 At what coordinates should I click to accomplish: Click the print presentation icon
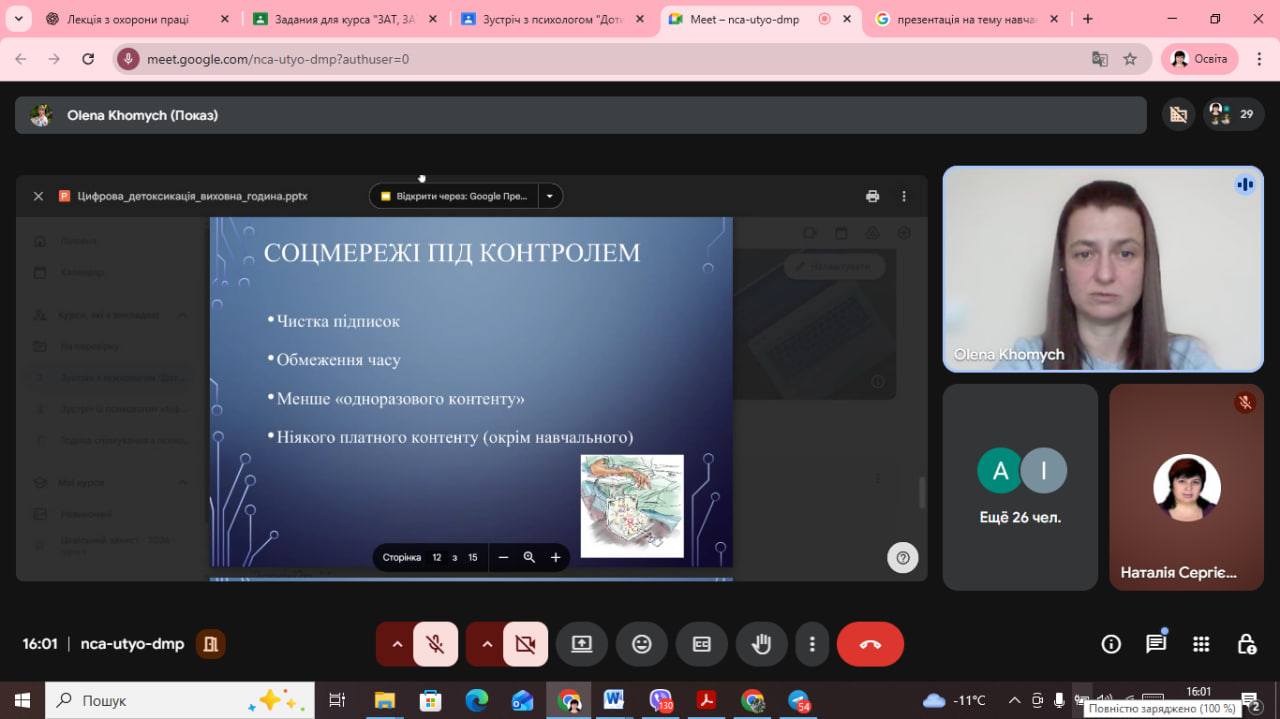872,196
